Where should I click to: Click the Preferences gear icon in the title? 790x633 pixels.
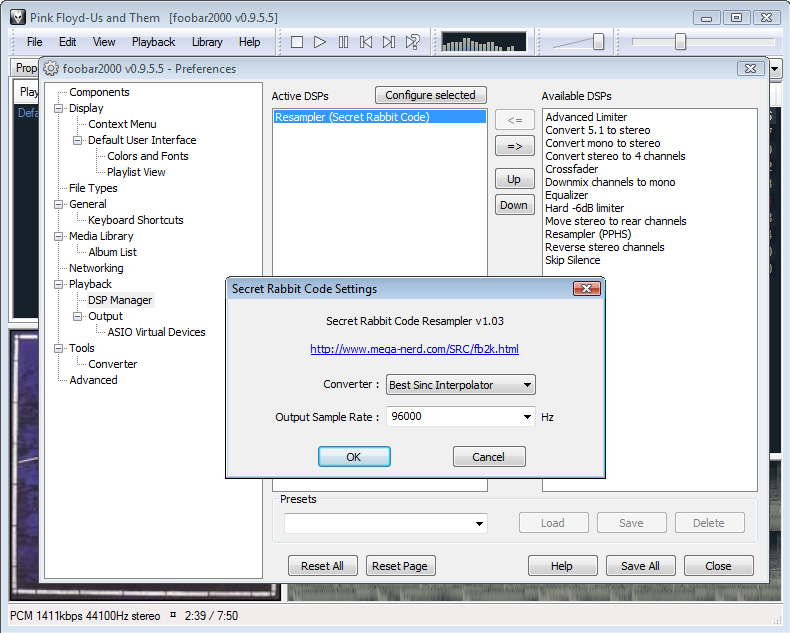(51, 68)
